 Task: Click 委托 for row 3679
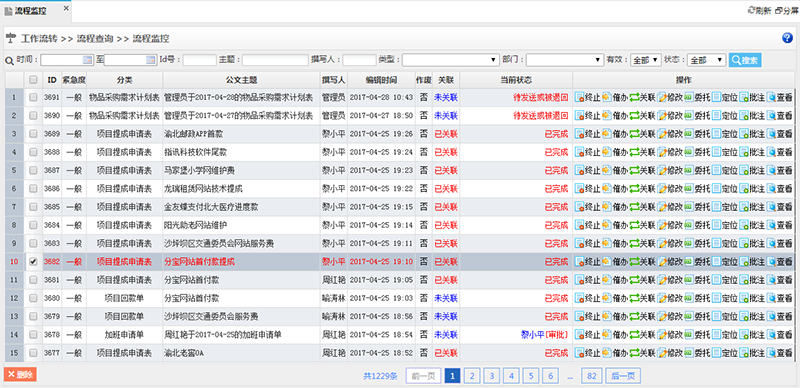pos(697,317)
